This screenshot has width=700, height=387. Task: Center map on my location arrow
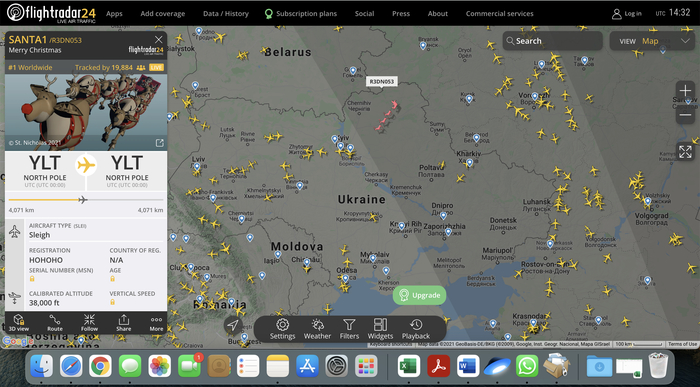pyautogui.click(x=233, y=325)
